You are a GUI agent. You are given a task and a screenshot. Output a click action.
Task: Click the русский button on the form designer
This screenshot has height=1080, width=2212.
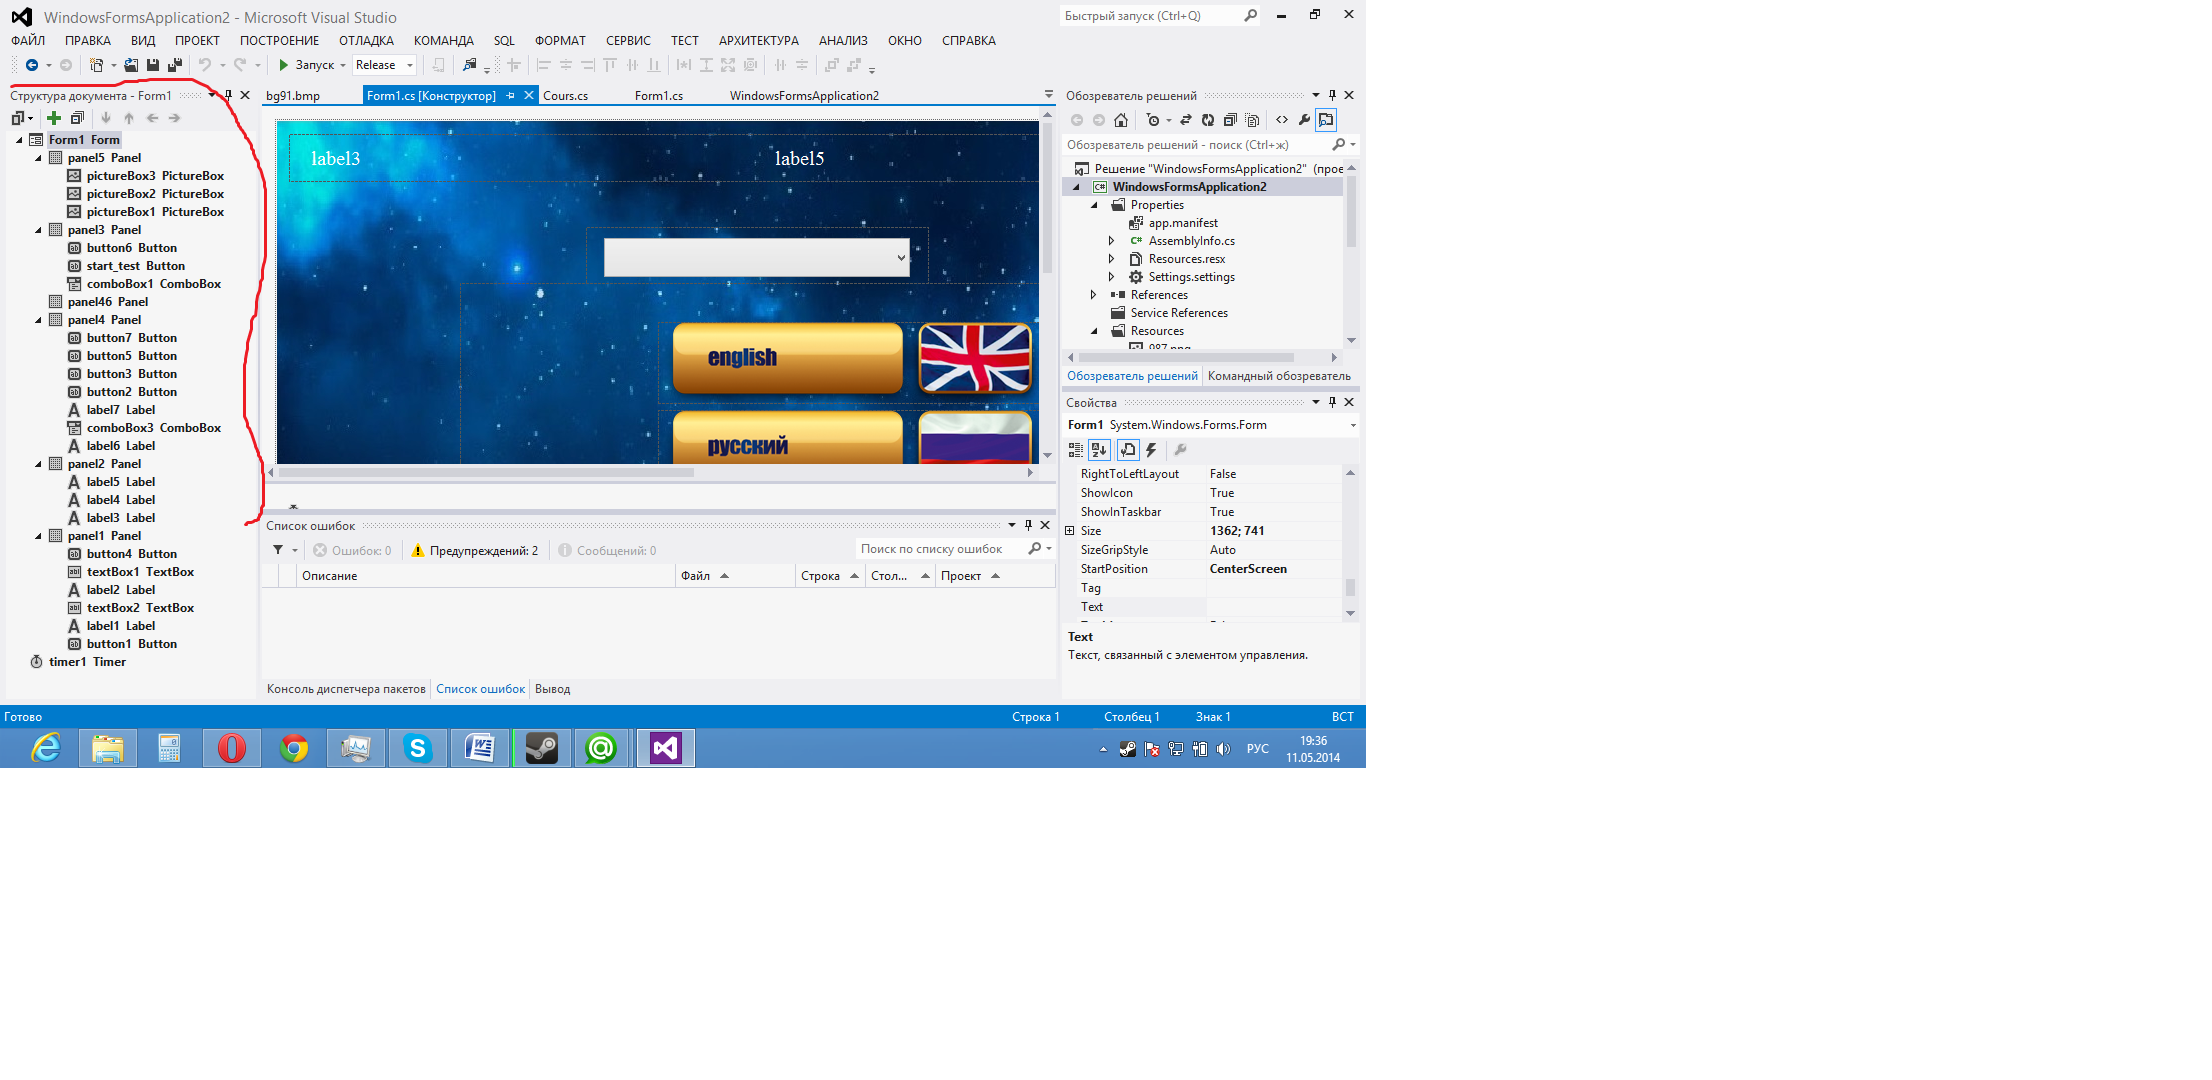pyautogui.click(x=788, y=439)
